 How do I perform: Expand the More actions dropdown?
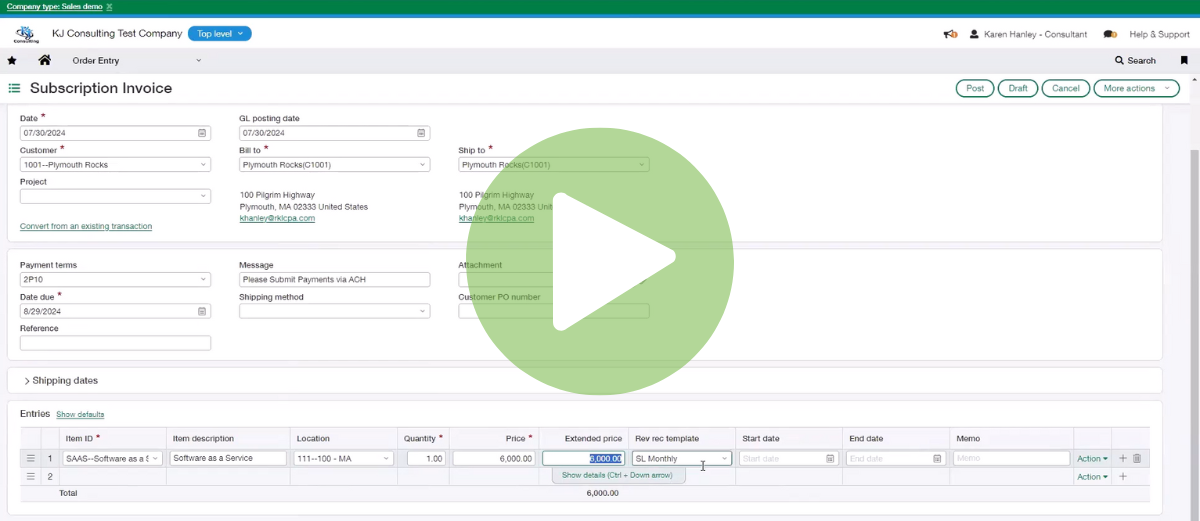click(x=1136, y=88)
